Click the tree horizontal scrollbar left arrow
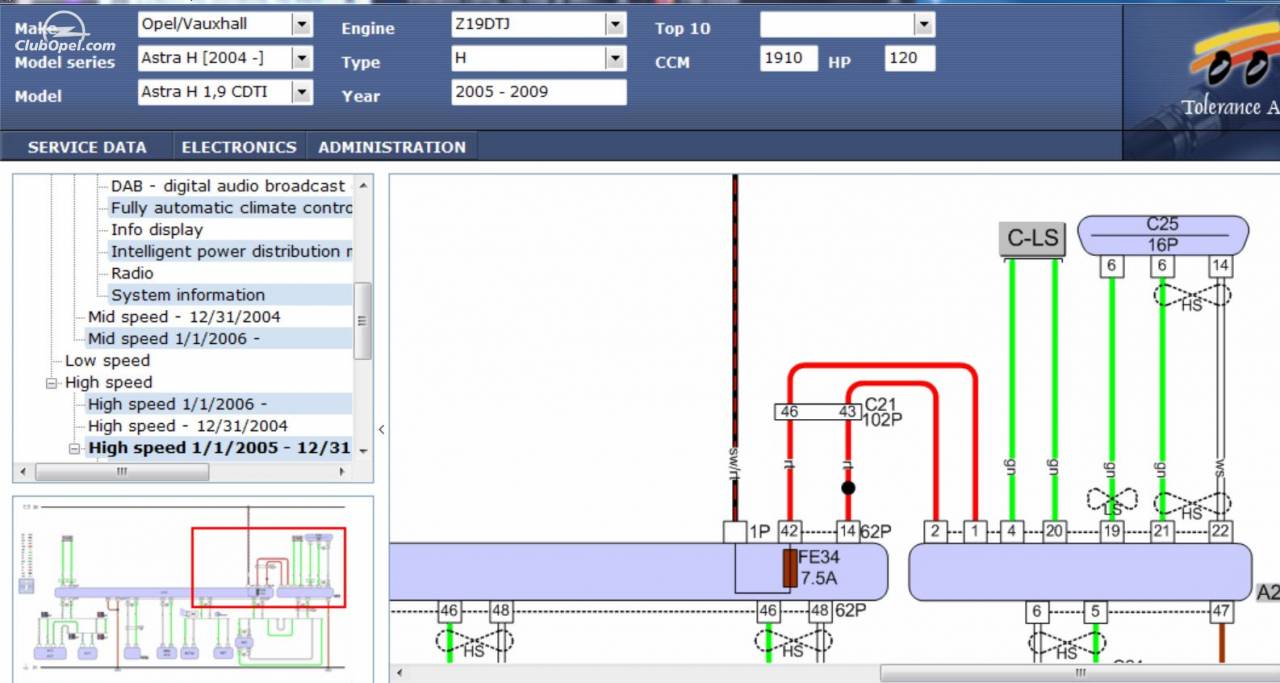The height and width of the screenshot is (683, 1280). pos(25,472)
